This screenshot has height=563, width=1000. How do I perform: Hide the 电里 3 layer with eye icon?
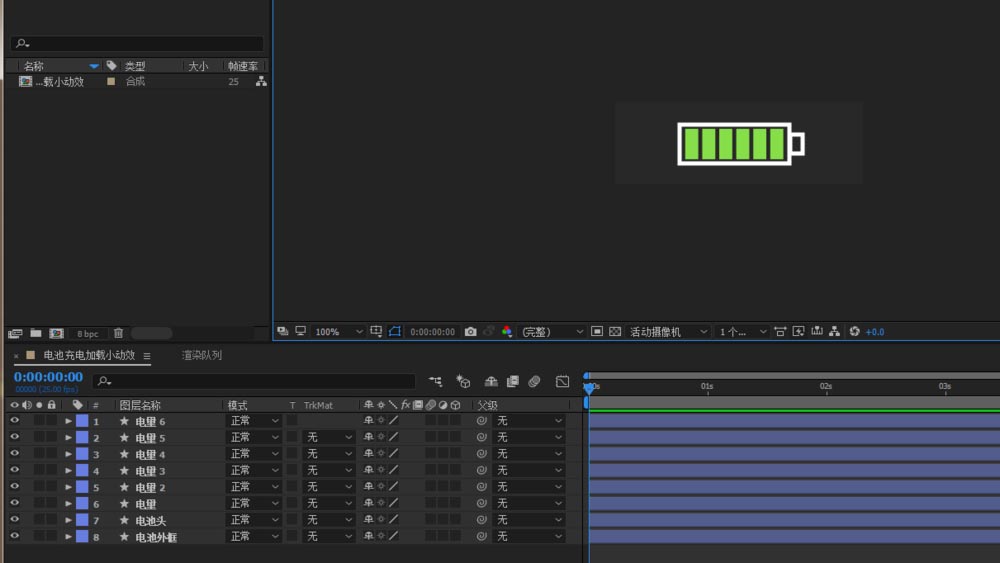click(14, 471)
